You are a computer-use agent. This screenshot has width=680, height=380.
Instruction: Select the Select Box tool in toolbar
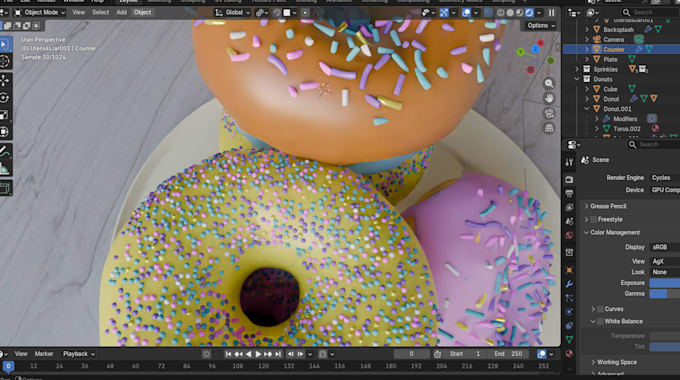pyautogui.click(x=5, y=45)
